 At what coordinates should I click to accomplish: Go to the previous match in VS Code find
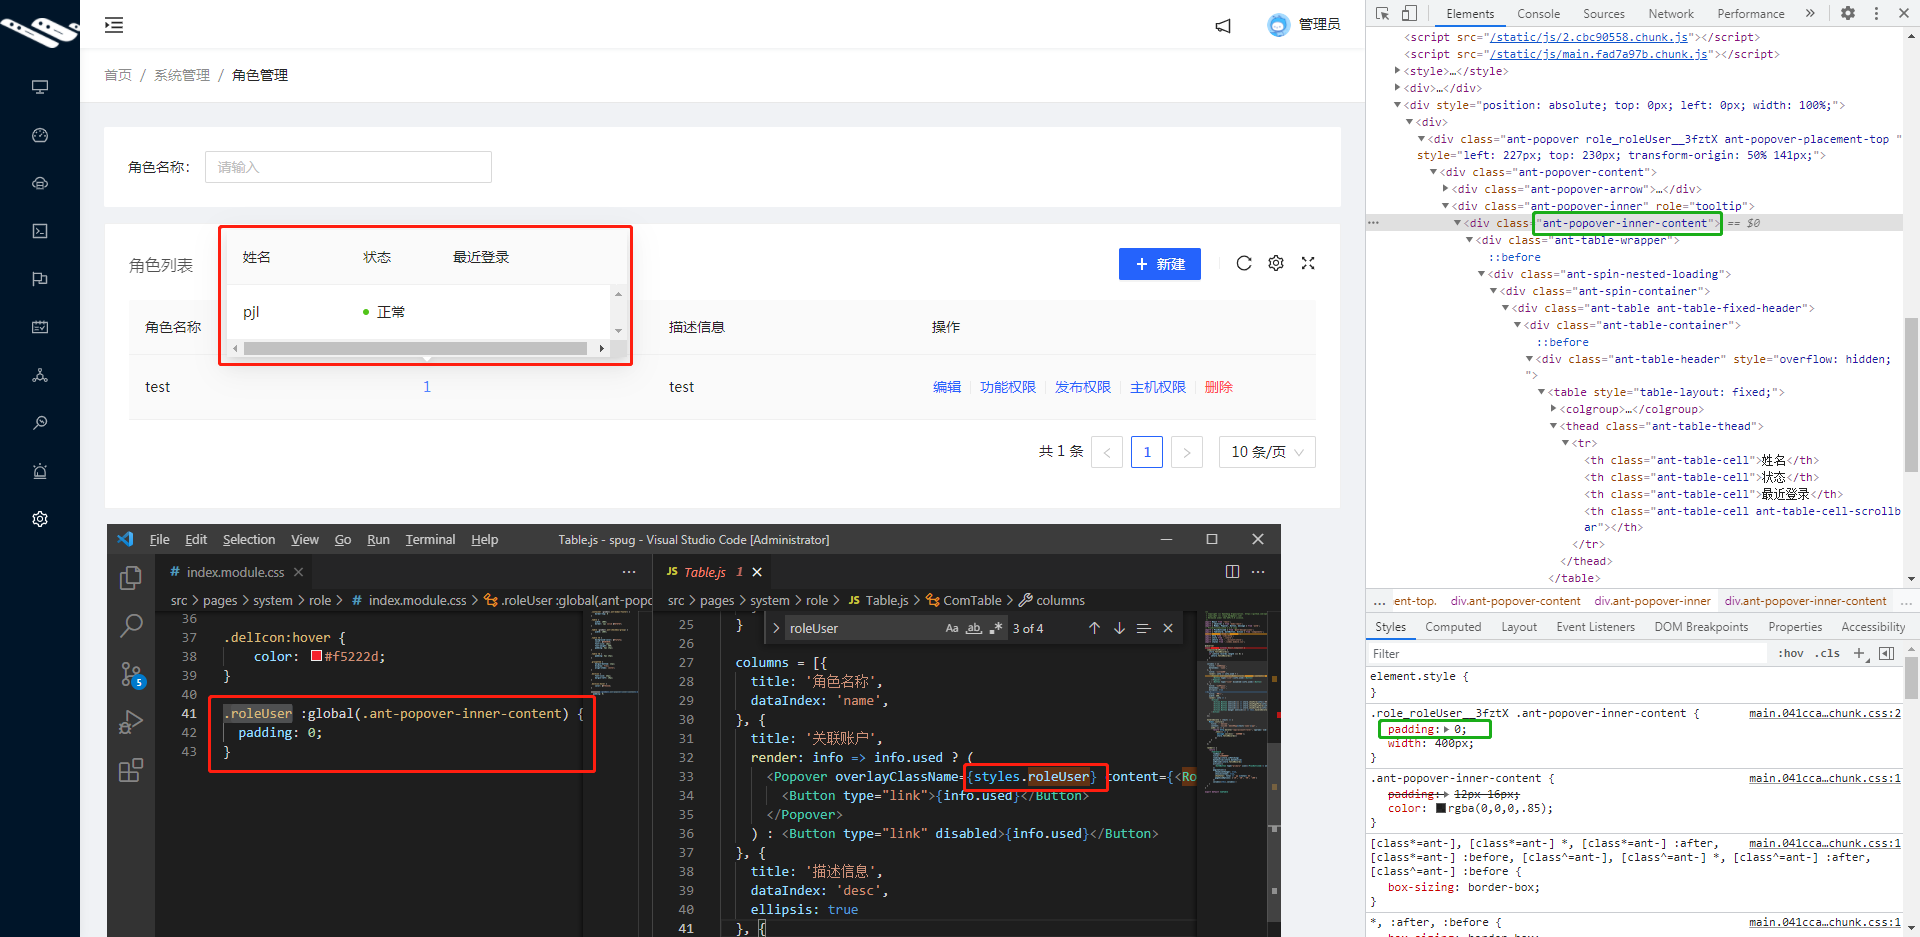1094,628
